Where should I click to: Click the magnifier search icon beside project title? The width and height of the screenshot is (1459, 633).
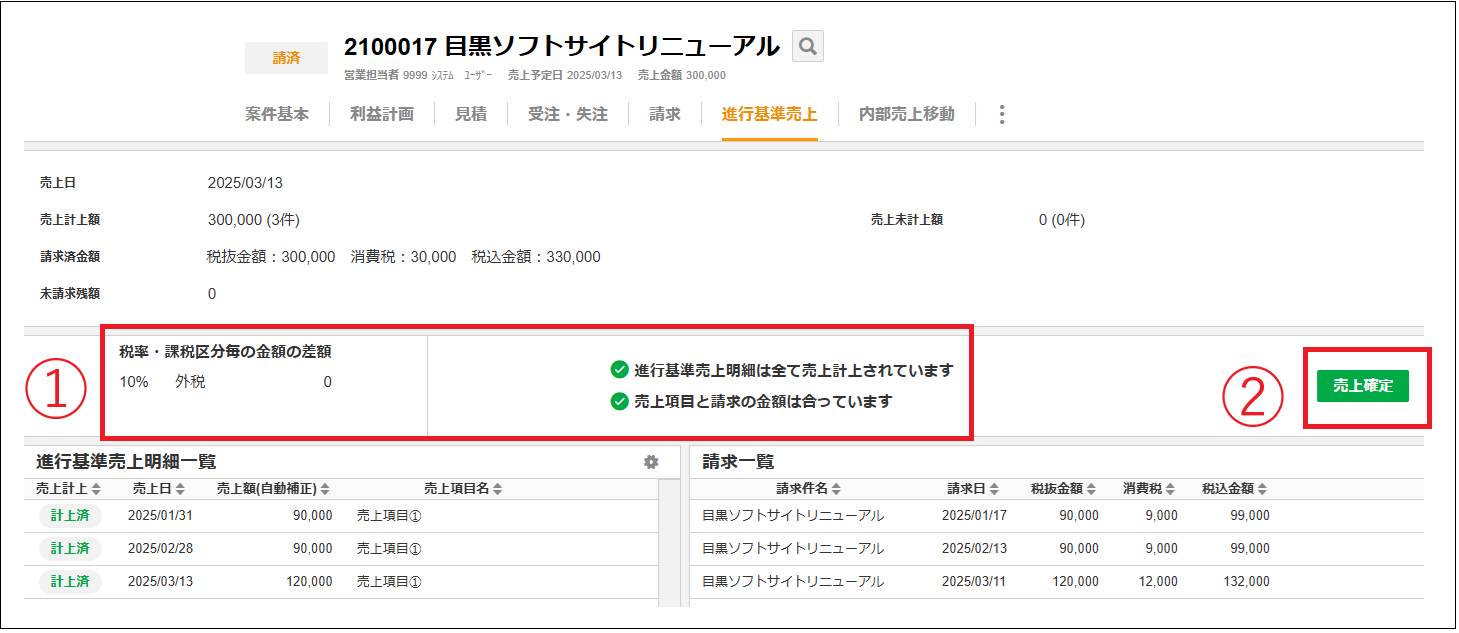pos(808,46)
